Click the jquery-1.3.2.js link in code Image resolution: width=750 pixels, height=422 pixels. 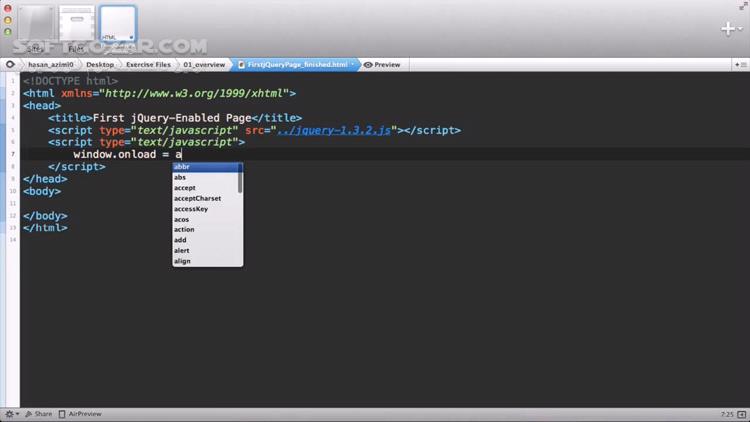(334, 130)
